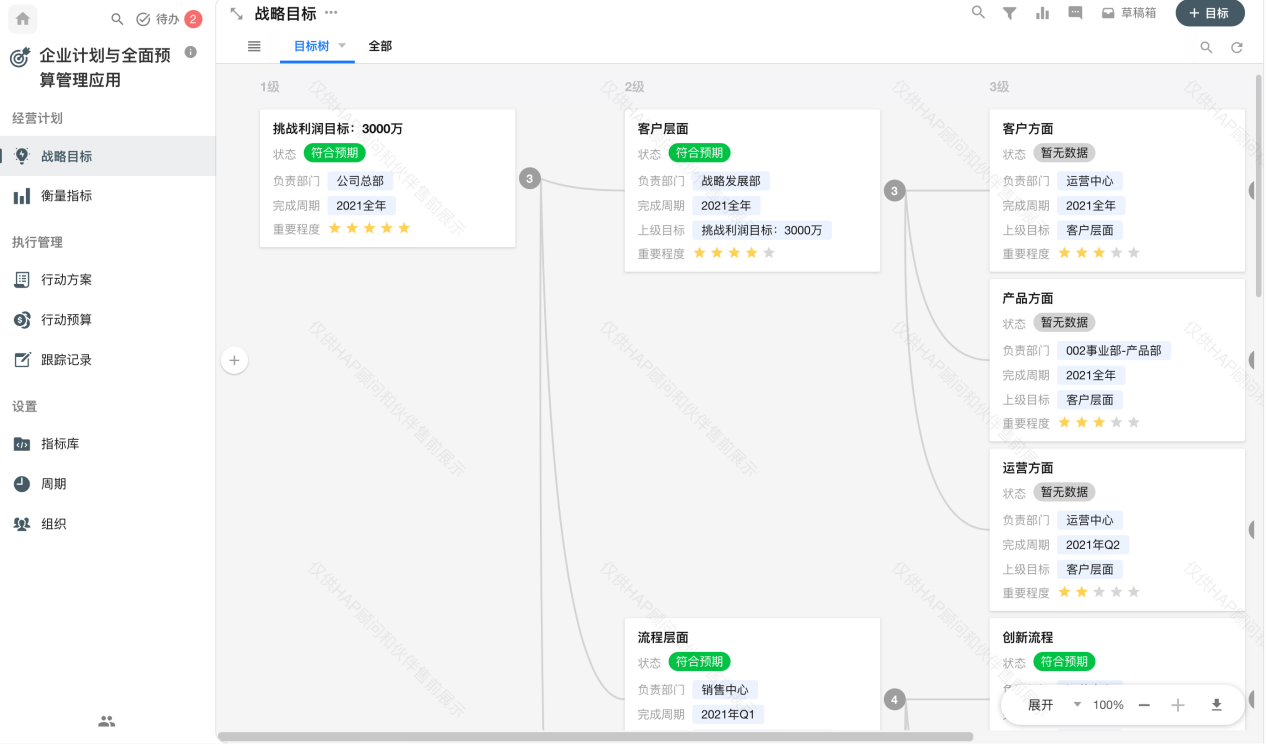Open sidebar search magnifier icon
Screen dimensions: 1266x744
(x=117, y=19)
